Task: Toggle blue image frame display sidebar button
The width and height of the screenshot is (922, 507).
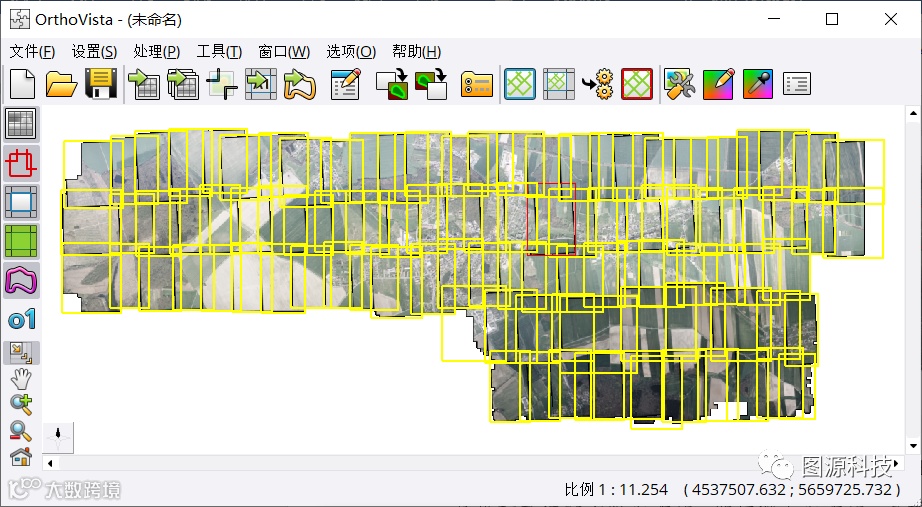Action: pyautogui.click(x=21, y=202)
